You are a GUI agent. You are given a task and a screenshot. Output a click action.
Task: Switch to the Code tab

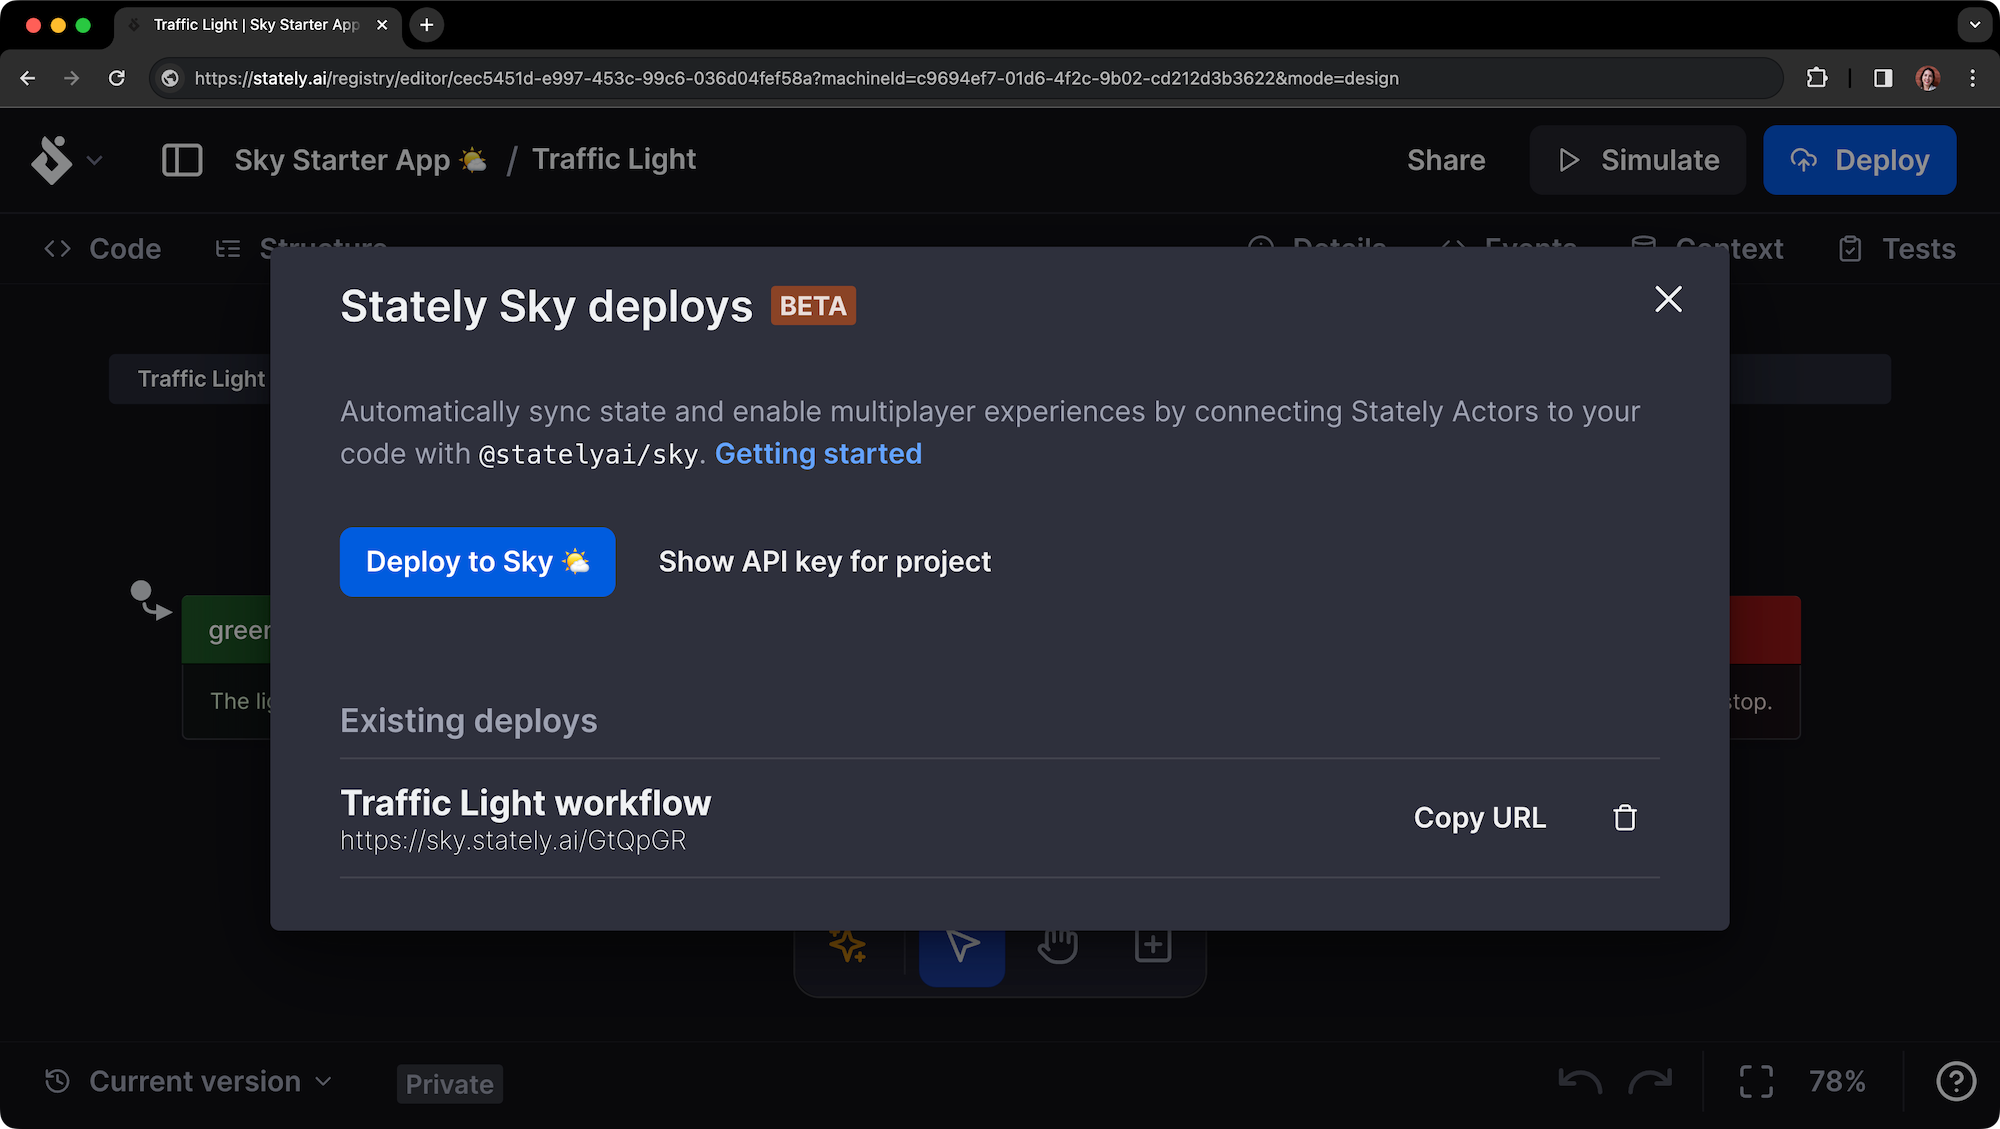click(101, 248)
